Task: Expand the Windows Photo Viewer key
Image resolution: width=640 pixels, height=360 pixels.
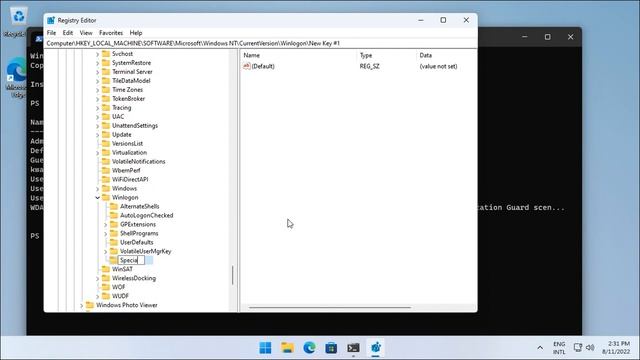Action: pos(82,305)
